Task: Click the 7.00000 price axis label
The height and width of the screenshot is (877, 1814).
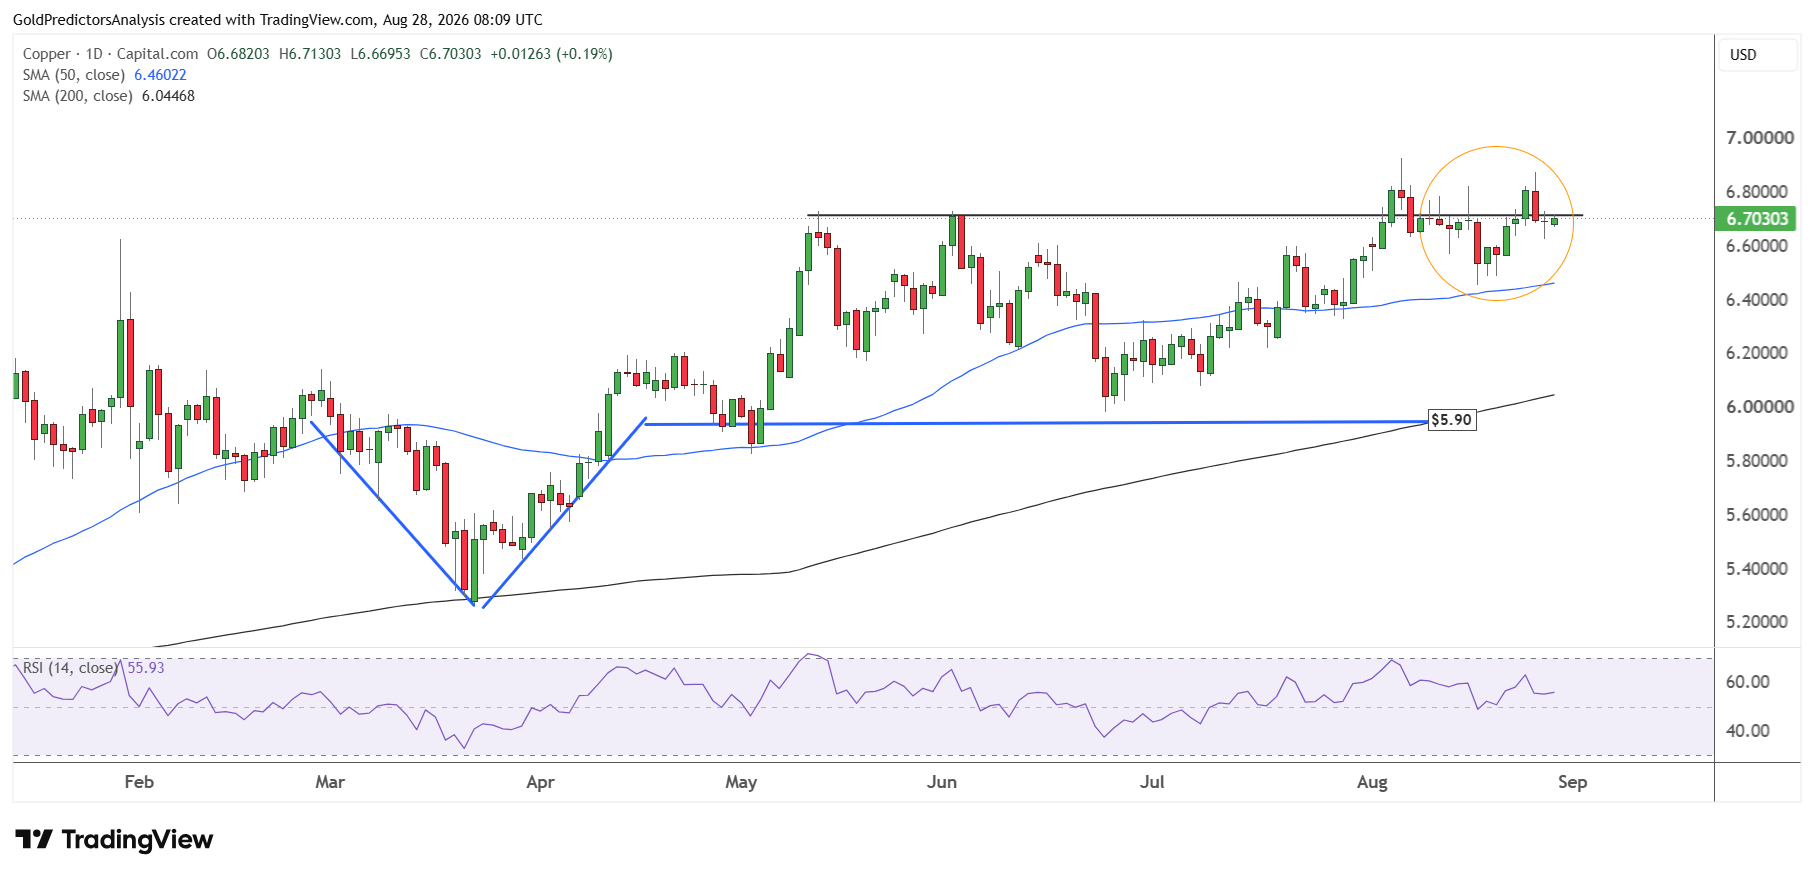Action: tap(1759, 138)
